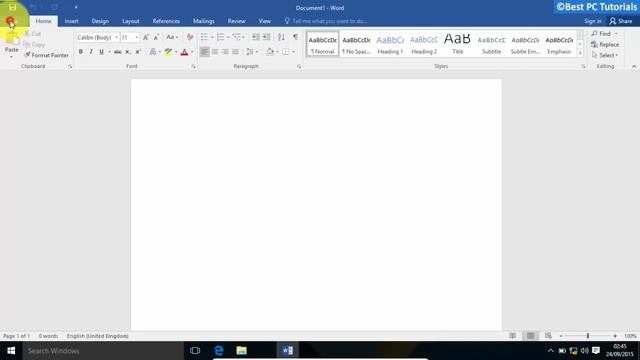The image size is (640, 360).
Task: Decrease font size with the shrink font icon
Action: pyautogui.click(x=156, y=37)
